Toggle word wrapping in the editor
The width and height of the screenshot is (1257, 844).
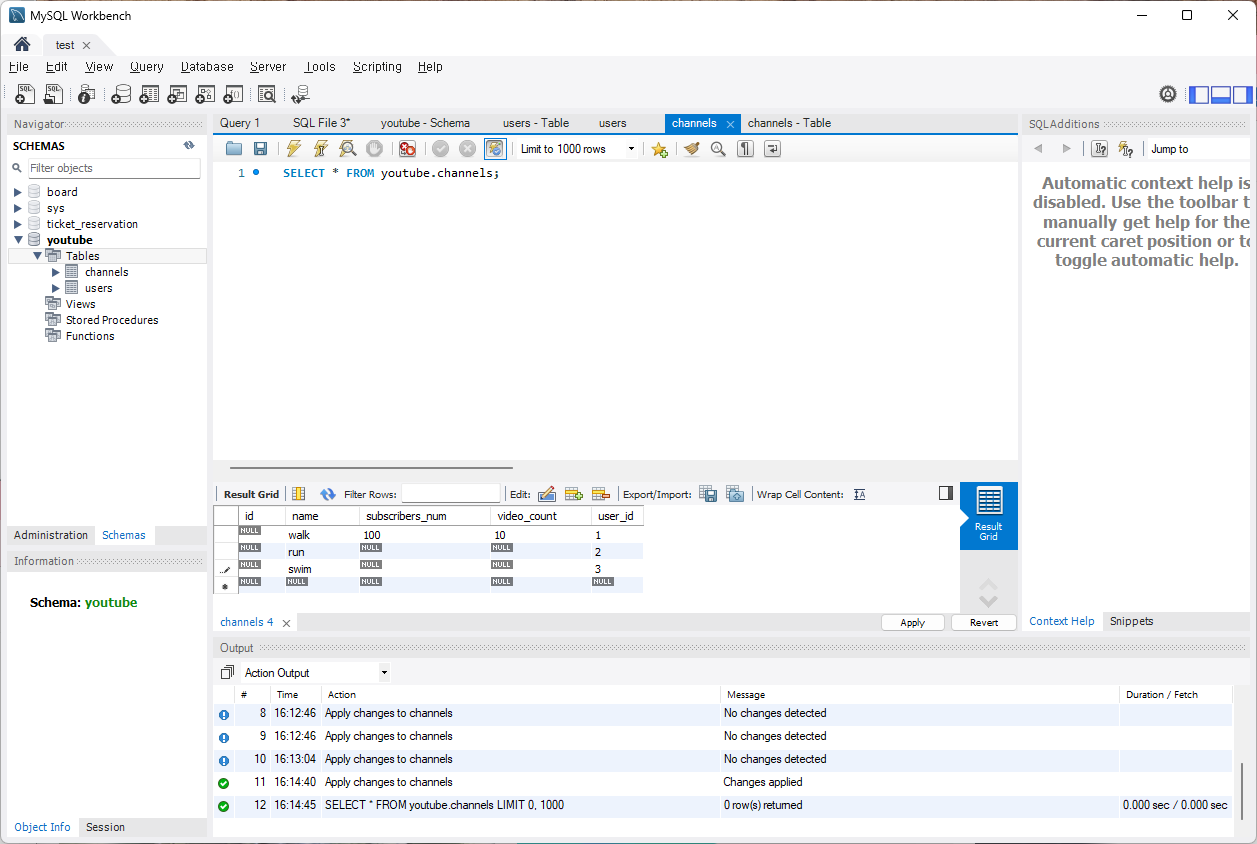(x=772, y=149)
